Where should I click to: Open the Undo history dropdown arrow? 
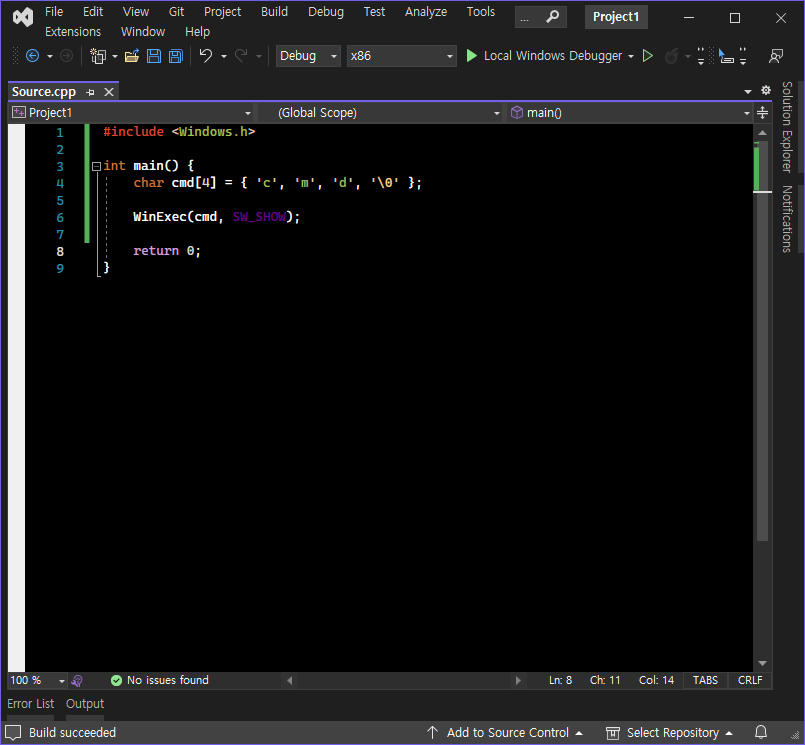click(224, 56)
